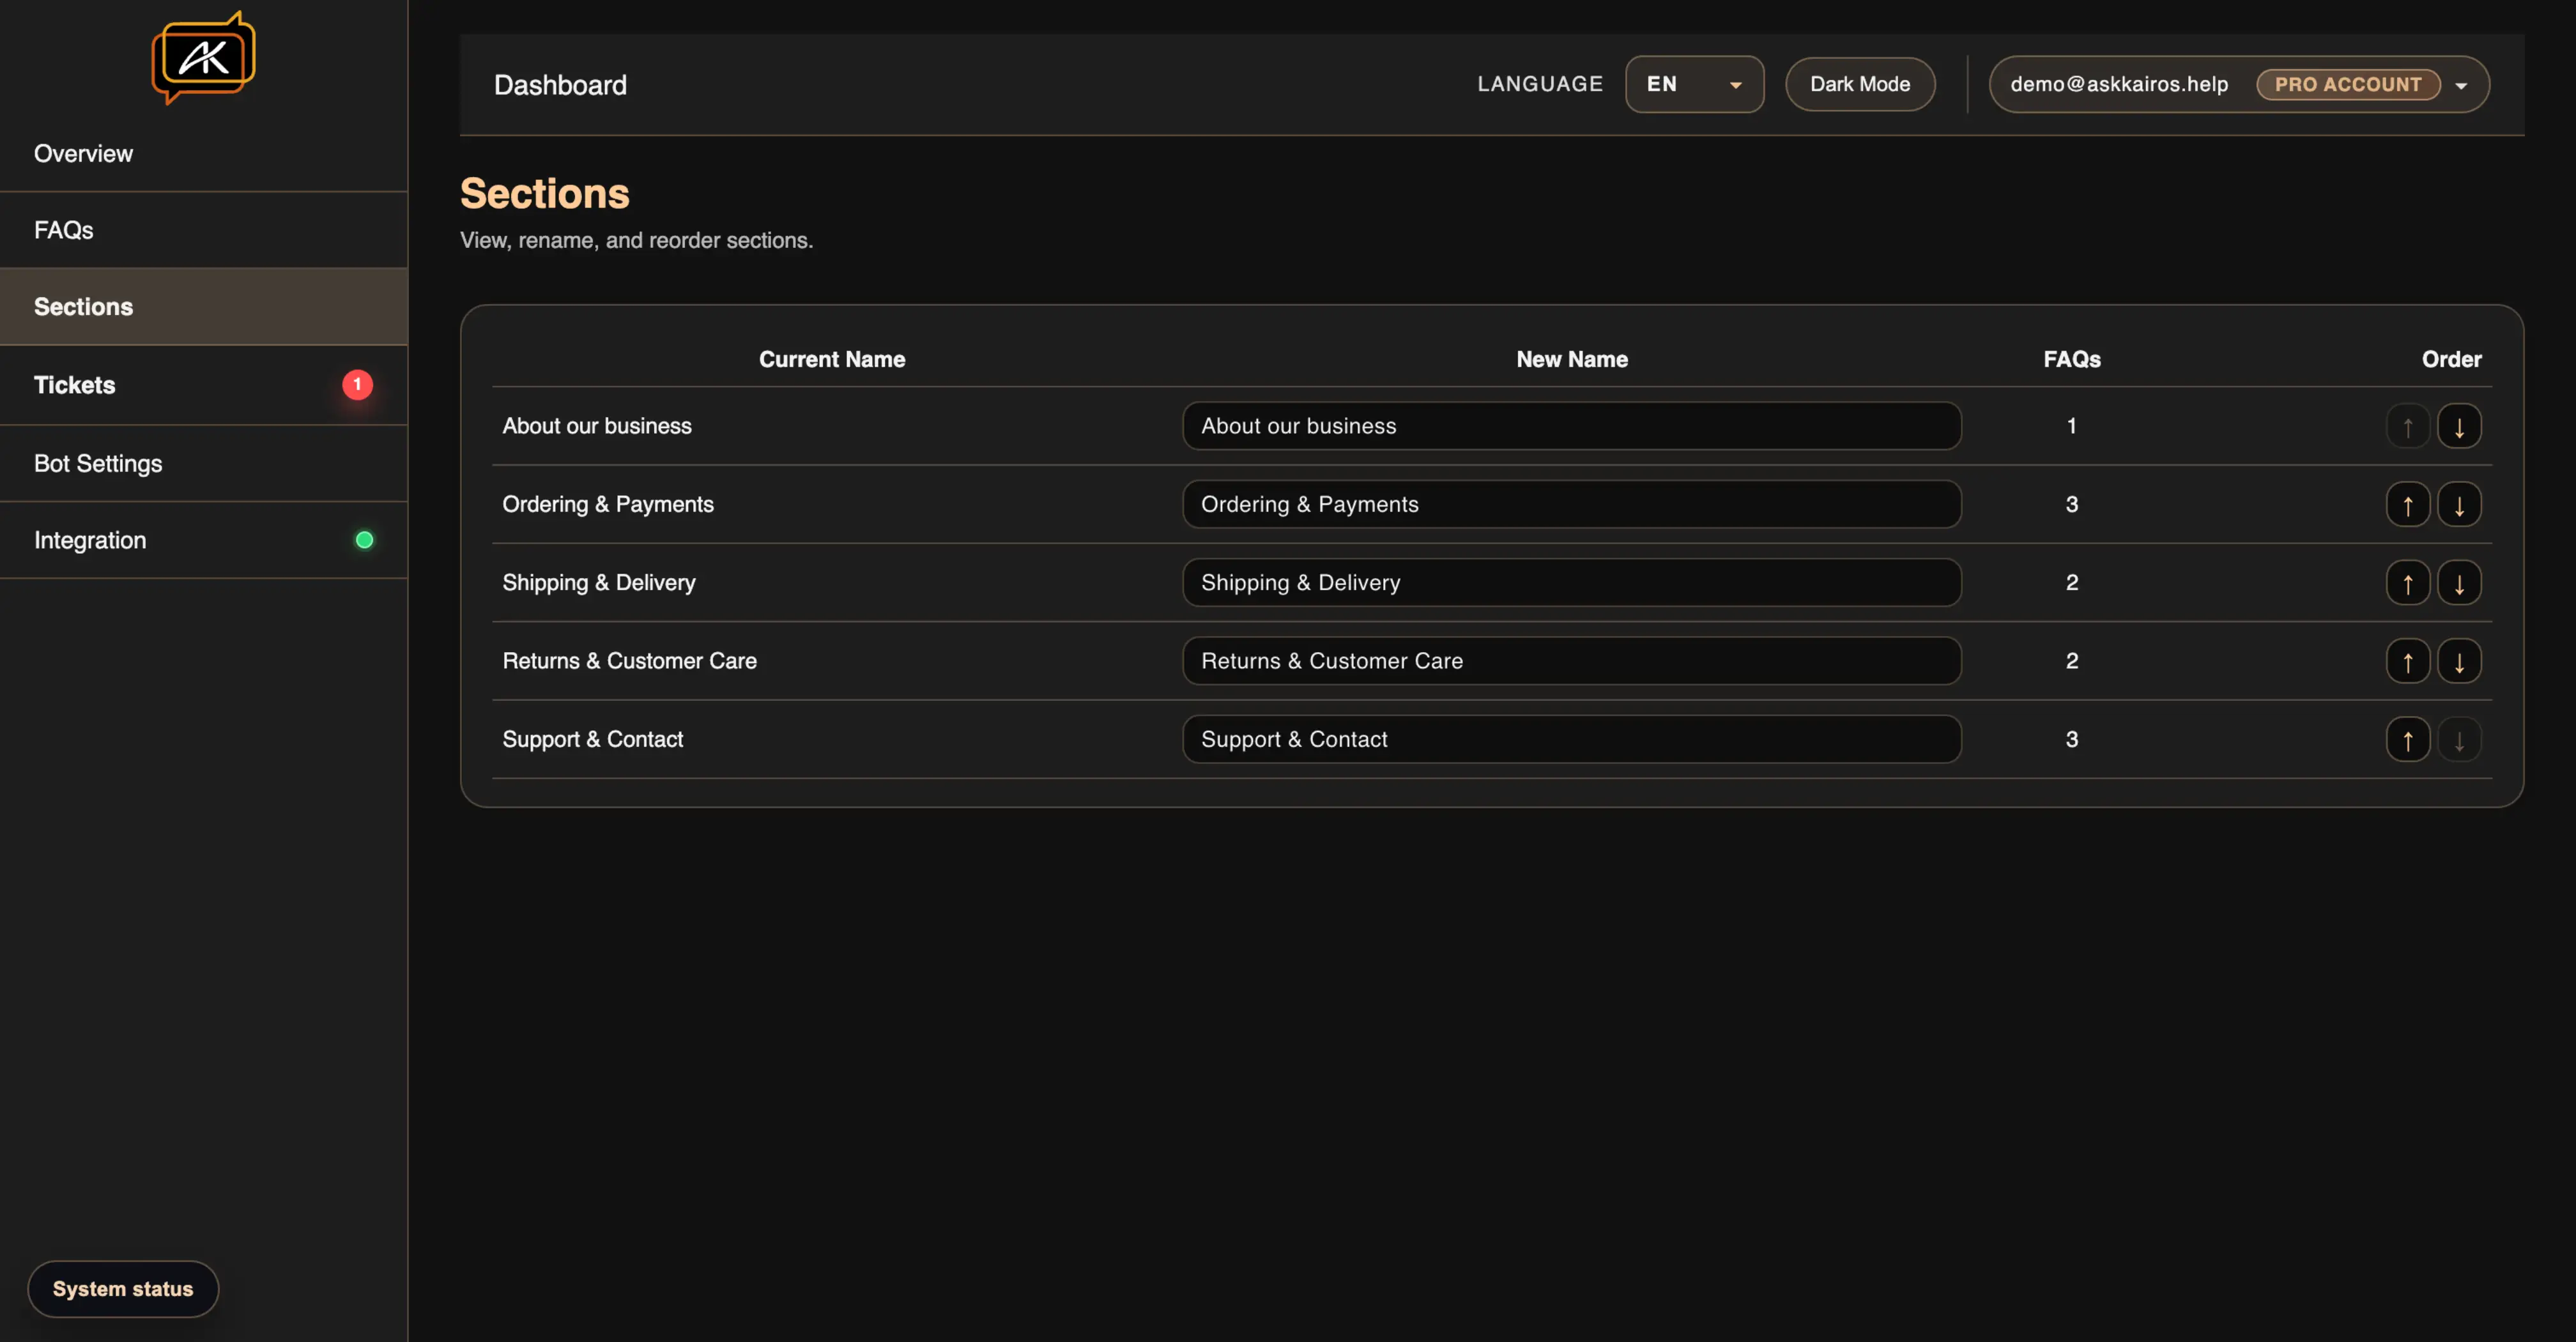Screen dimensions: 2576x1342
Task: Click current name 'Returns & Customer Care'
Action: [629, 661]
